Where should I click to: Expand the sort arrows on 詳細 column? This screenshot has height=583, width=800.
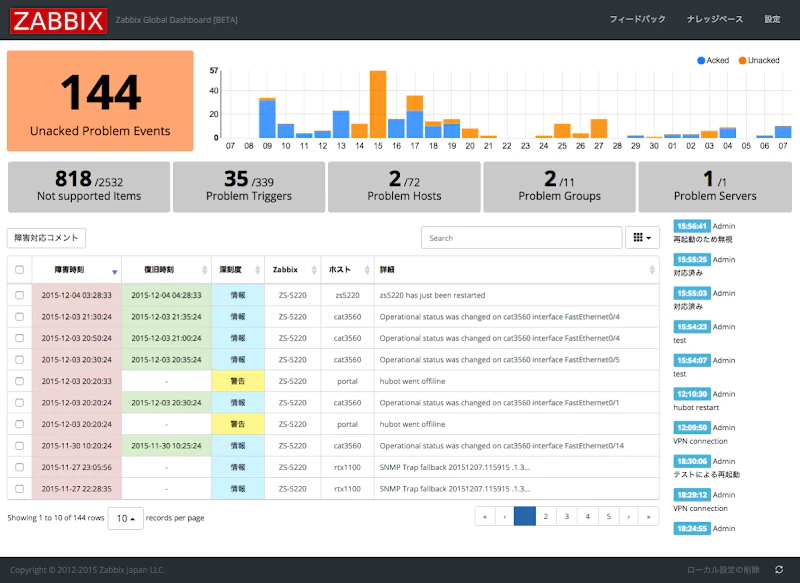tap(652, 270)
